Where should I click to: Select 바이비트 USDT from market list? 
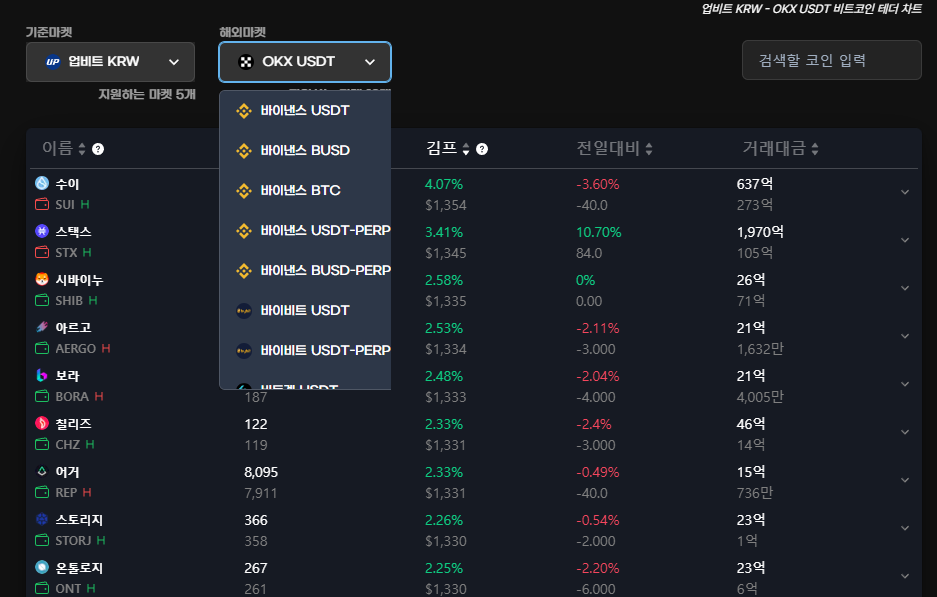click(x=305, y=311)
